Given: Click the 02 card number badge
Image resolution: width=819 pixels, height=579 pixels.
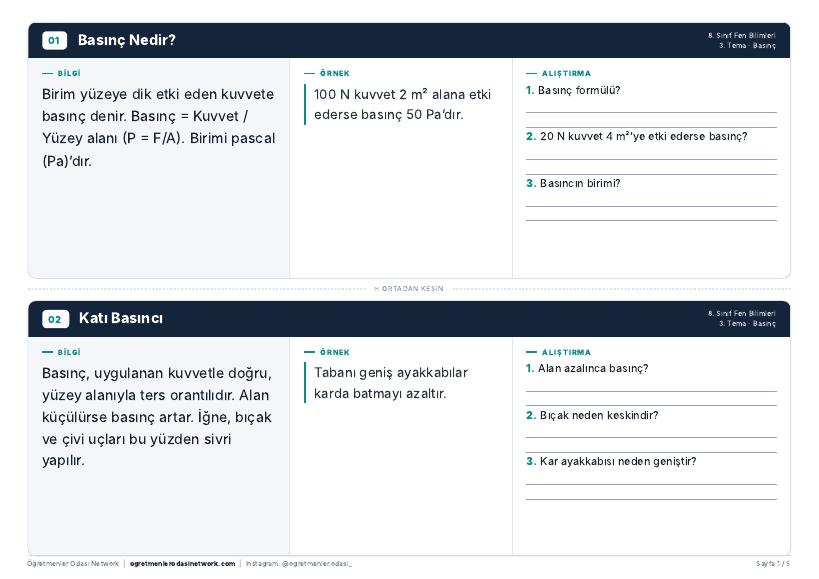Looking at the screenshot, I should tap(55, 319).
